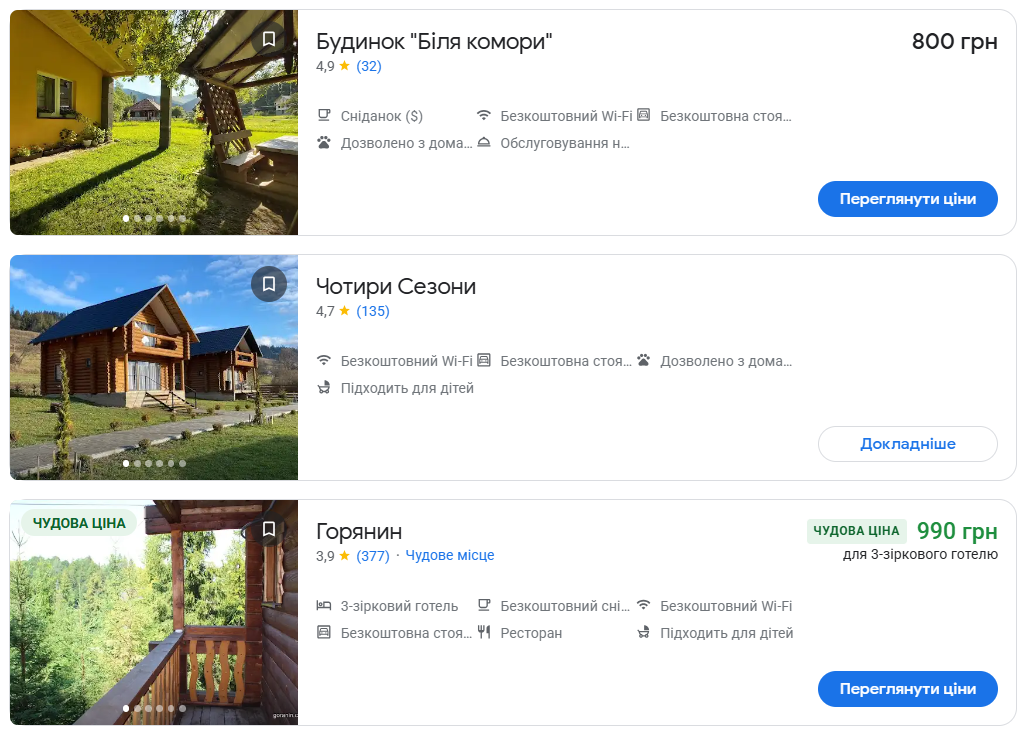
Task: Open the (32) reviews link
Action: click(369, 66)
